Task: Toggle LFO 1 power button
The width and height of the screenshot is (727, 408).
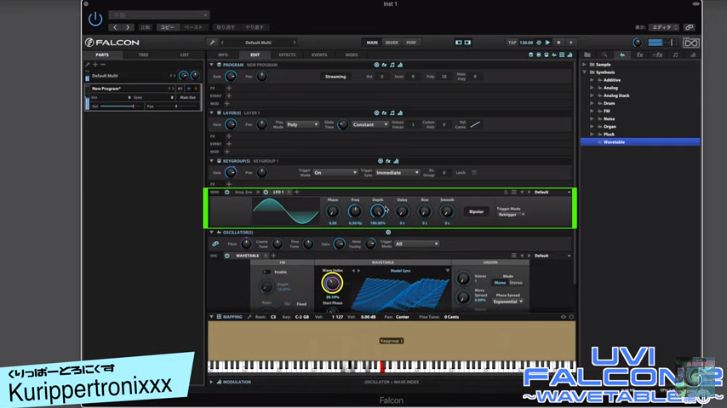Action: pyautogui.click(x=266, y=192)
